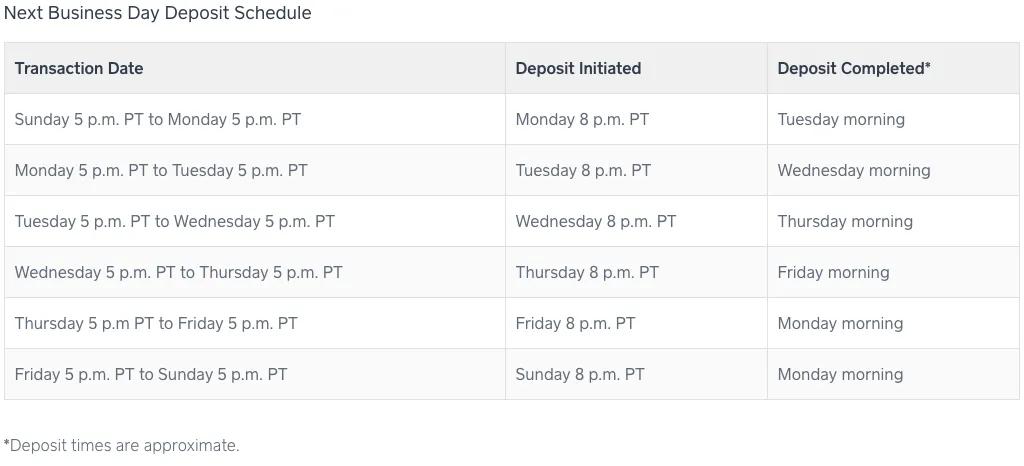This screenshot has width=1024, height=466.
Task: Click Friday 5 p.m. PT to Sunday cell
Action: pos(255,374)
